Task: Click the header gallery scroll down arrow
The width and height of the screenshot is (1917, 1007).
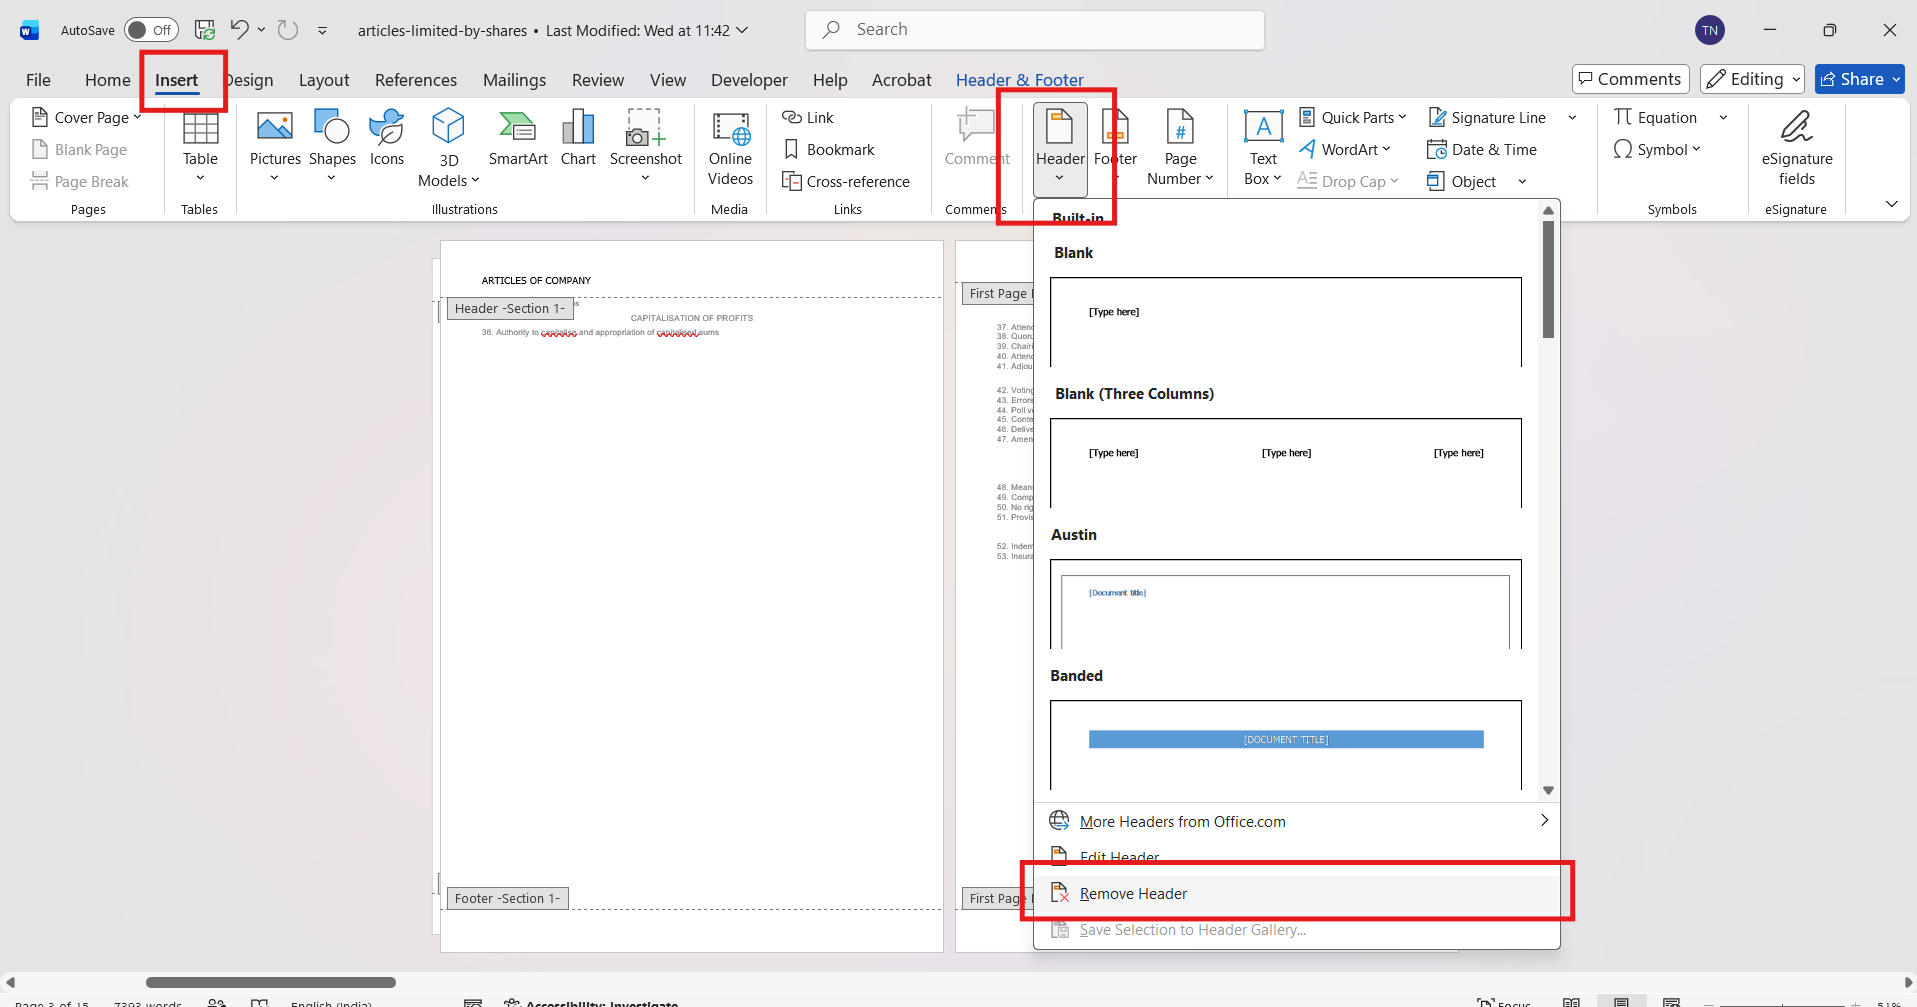Action: (x=1548, y=790)
